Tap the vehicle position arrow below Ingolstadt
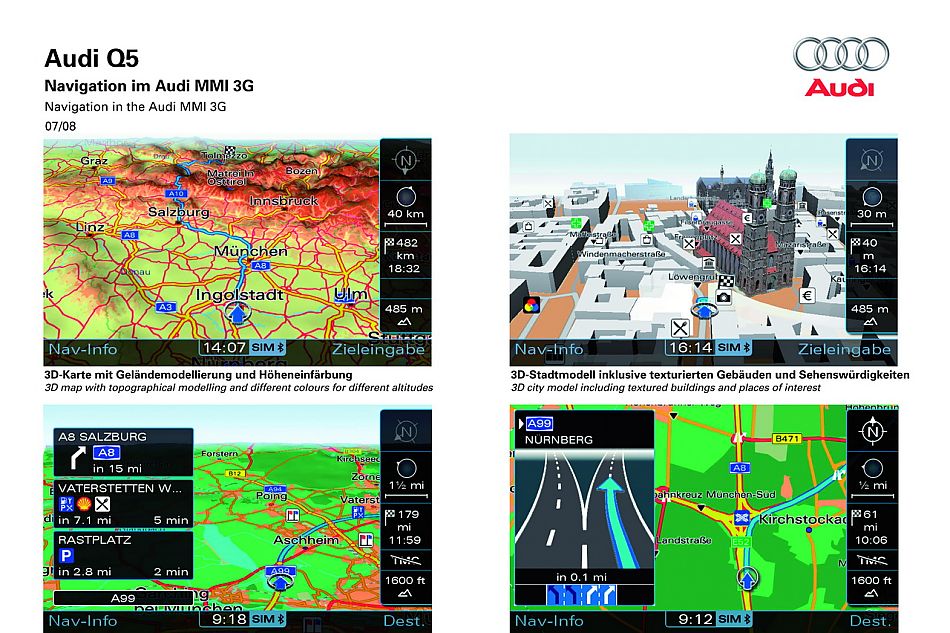Image resolution: width=950 pixels, height=633 pixels. pyautogui.click(x=237, y=316)
